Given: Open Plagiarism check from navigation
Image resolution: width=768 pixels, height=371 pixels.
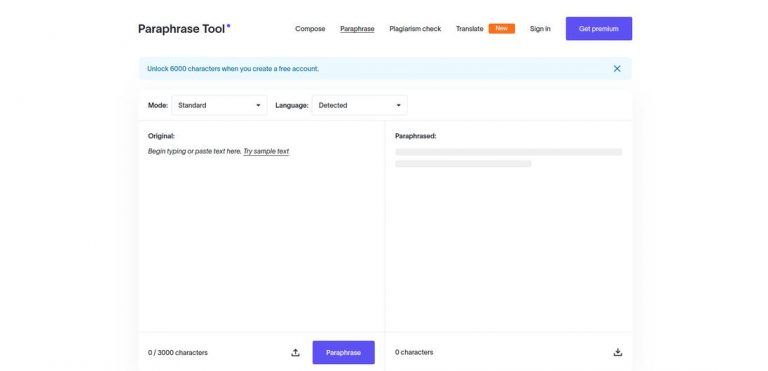Looking at the screenshot, I should [415, 29].
